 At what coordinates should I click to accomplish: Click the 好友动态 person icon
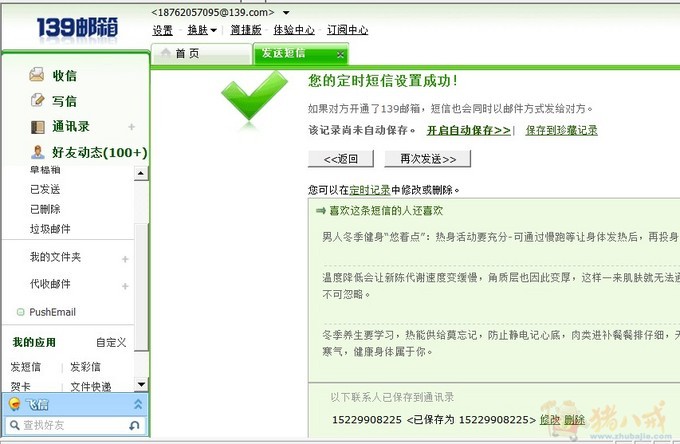[x=38, y=152]
